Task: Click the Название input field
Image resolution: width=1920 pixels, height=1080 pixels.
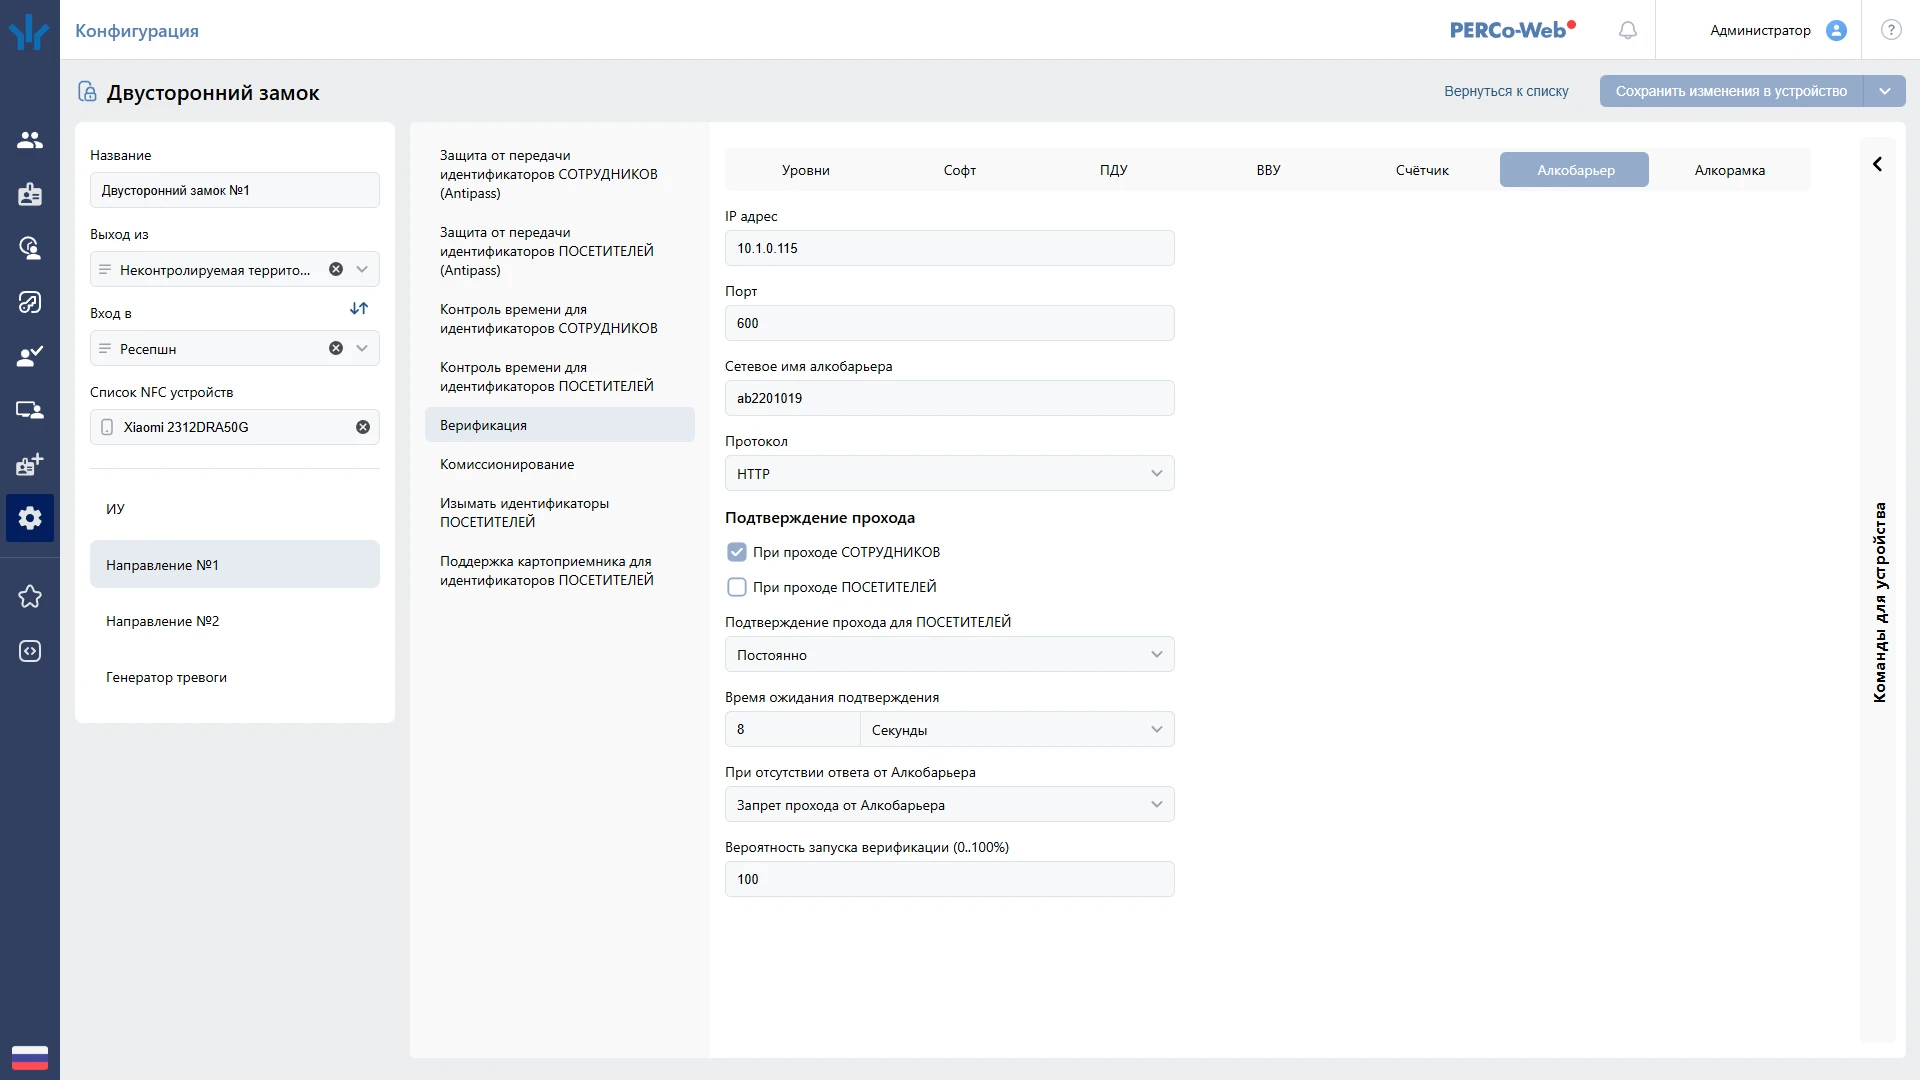Action: pyautogui.click(x=235, y=190)
